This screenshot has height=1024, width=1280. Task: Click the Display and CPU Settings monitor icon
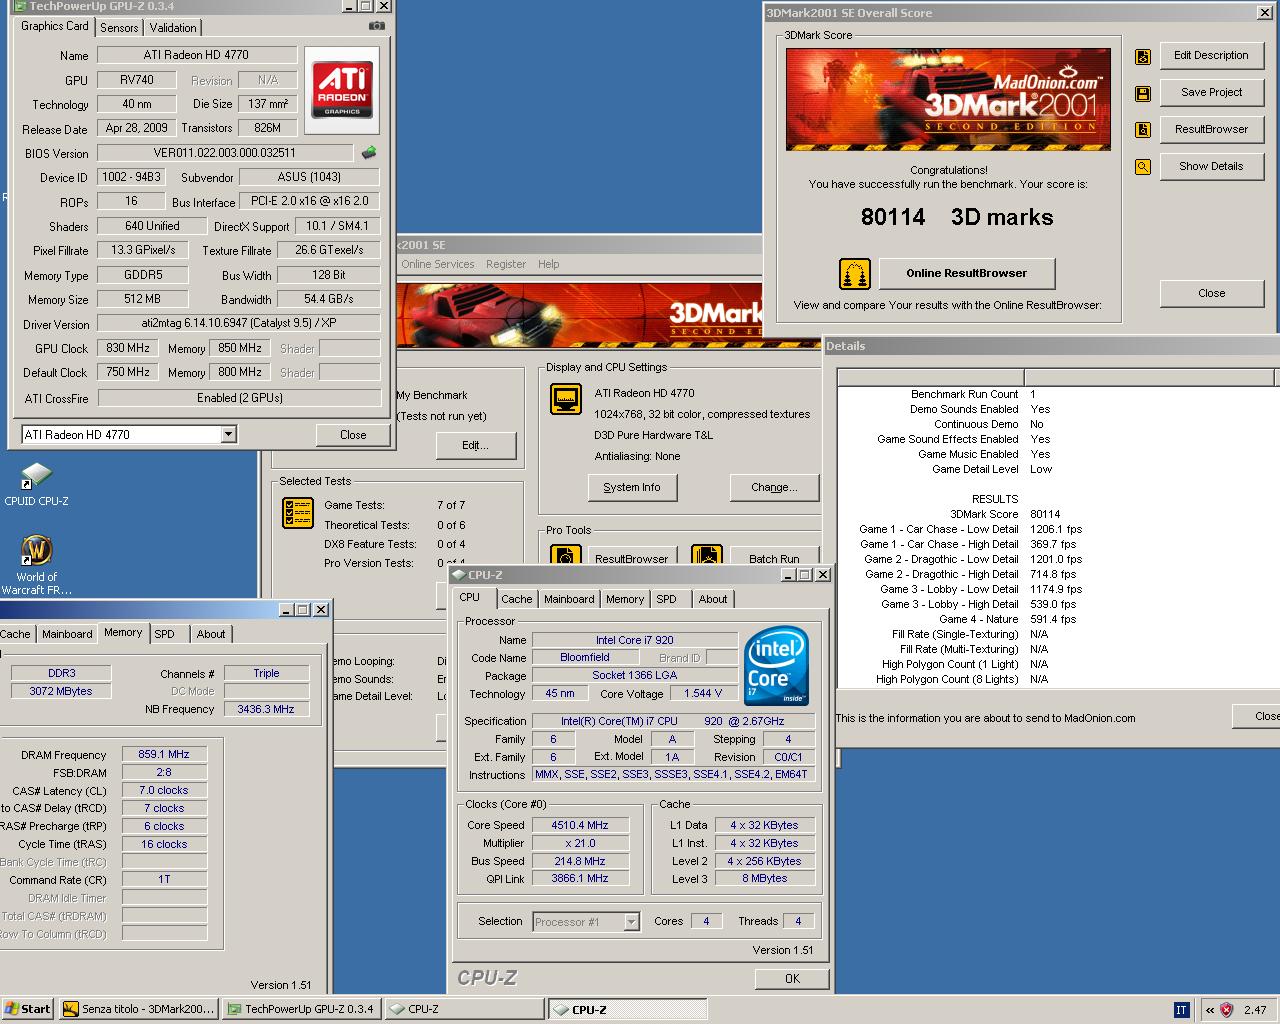coord(566,399)
